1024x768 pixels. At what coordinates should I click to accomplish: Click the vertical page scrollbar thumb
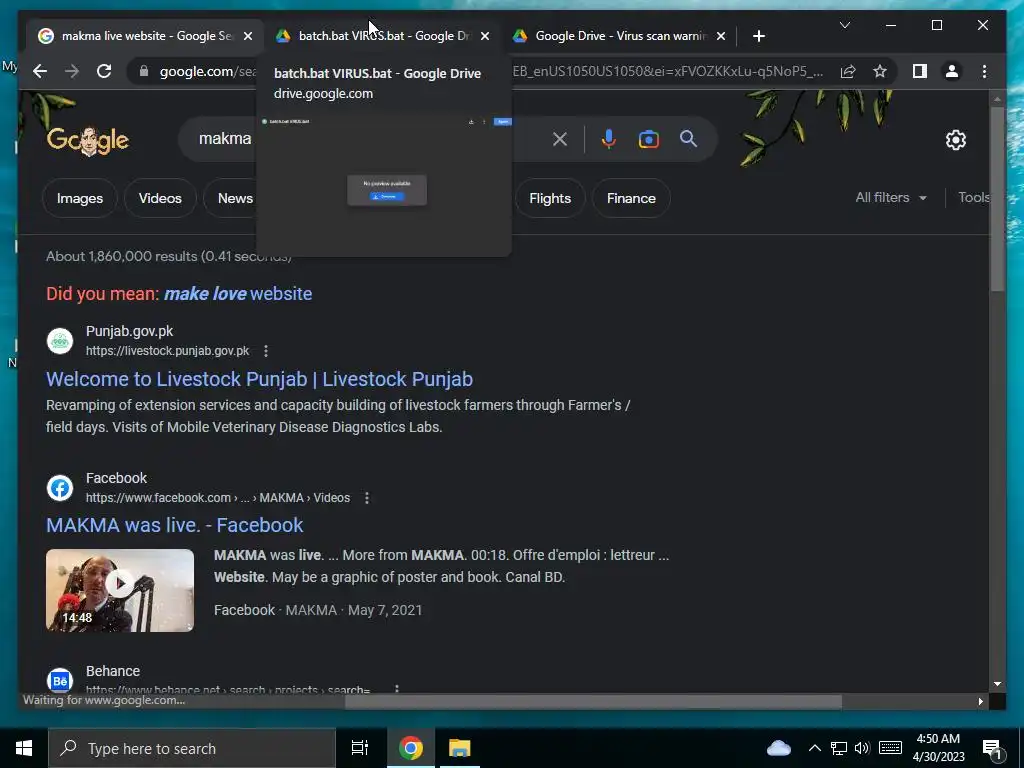(x=997, y=199)
